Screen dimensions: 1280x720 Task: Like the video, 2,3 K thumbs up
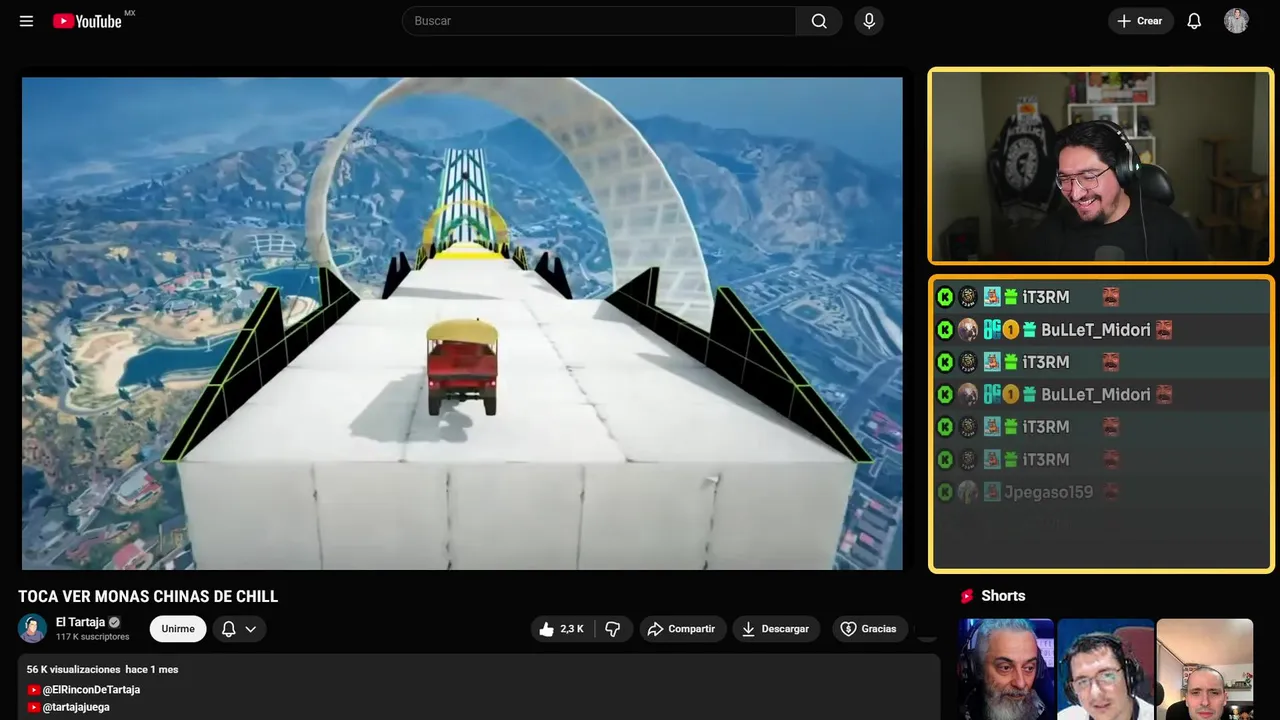[561, 629]
